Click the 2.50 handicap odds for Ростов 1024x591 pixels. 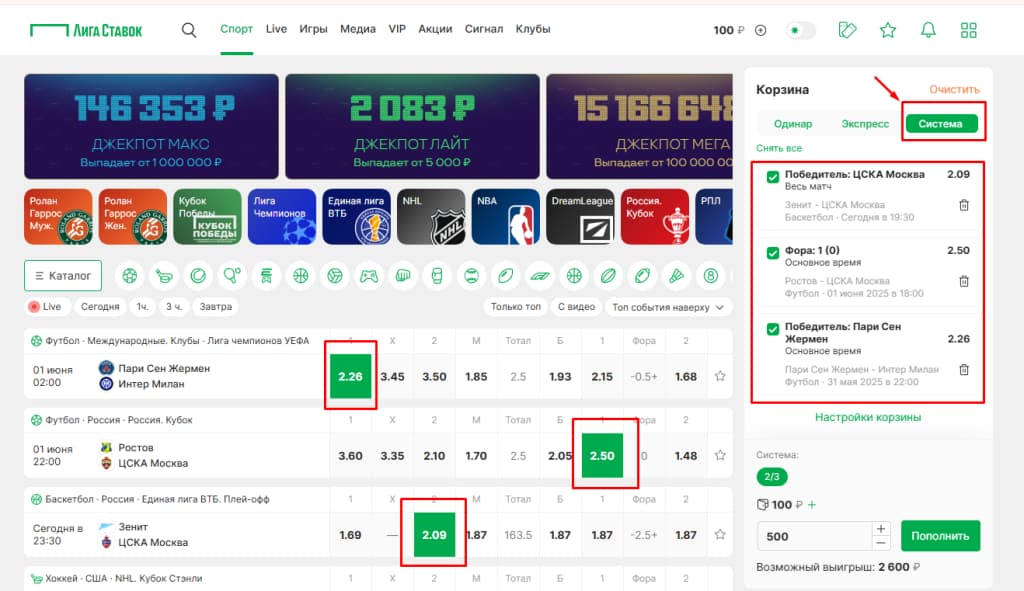pos(602,455)
